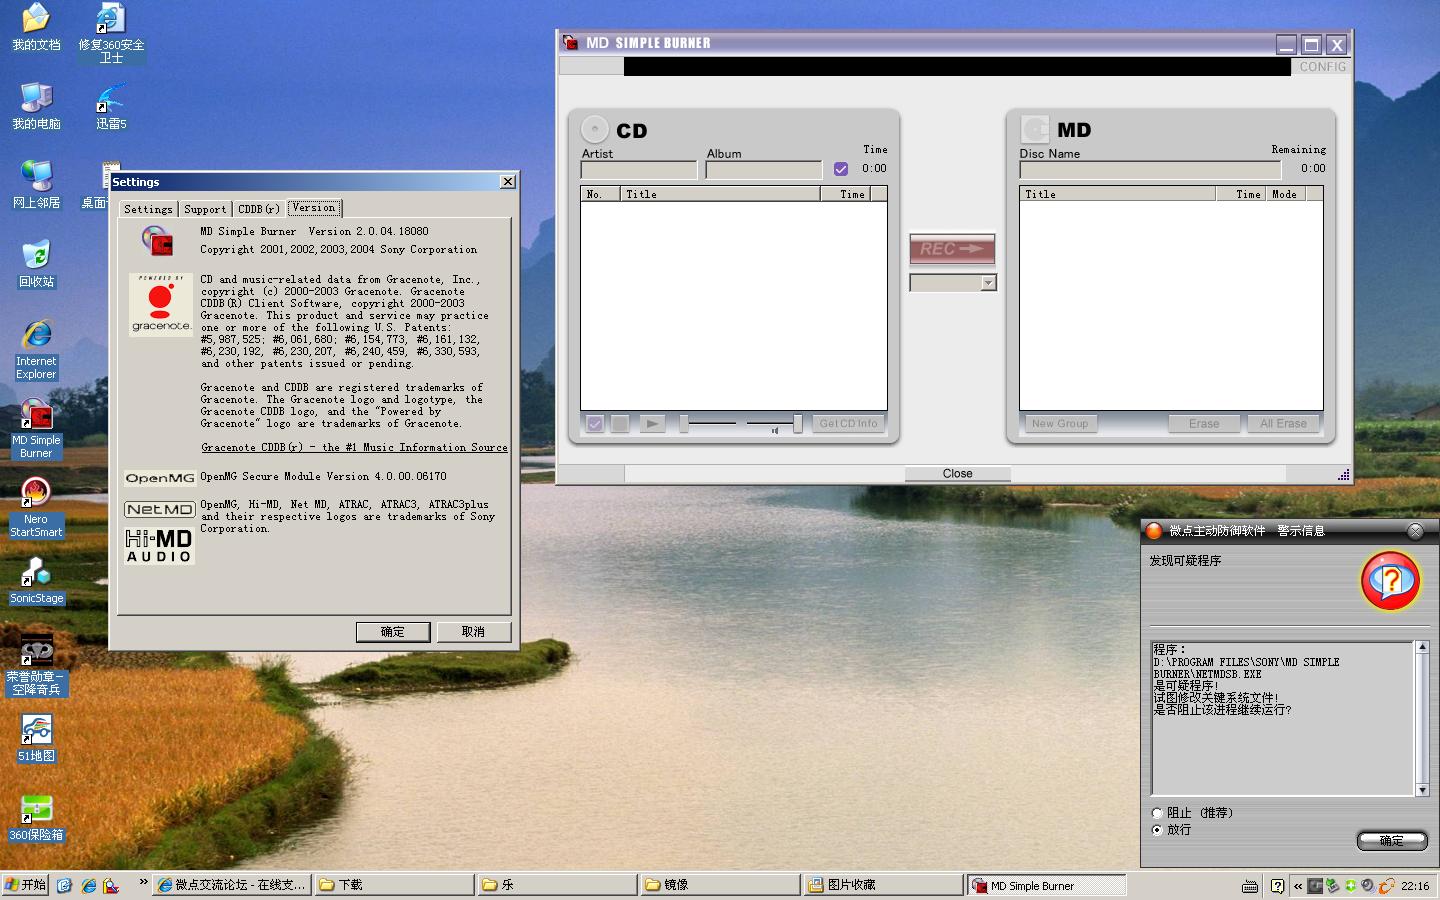The image size is (1440, 900).
Task: Click the New Group button
Action: (1059, 424)
